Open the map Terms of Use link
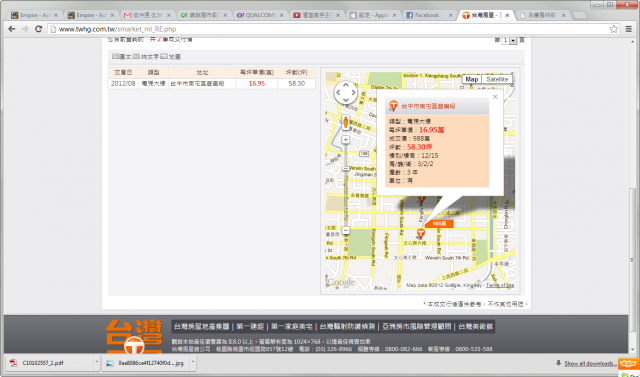 click(x=500, y=285)
